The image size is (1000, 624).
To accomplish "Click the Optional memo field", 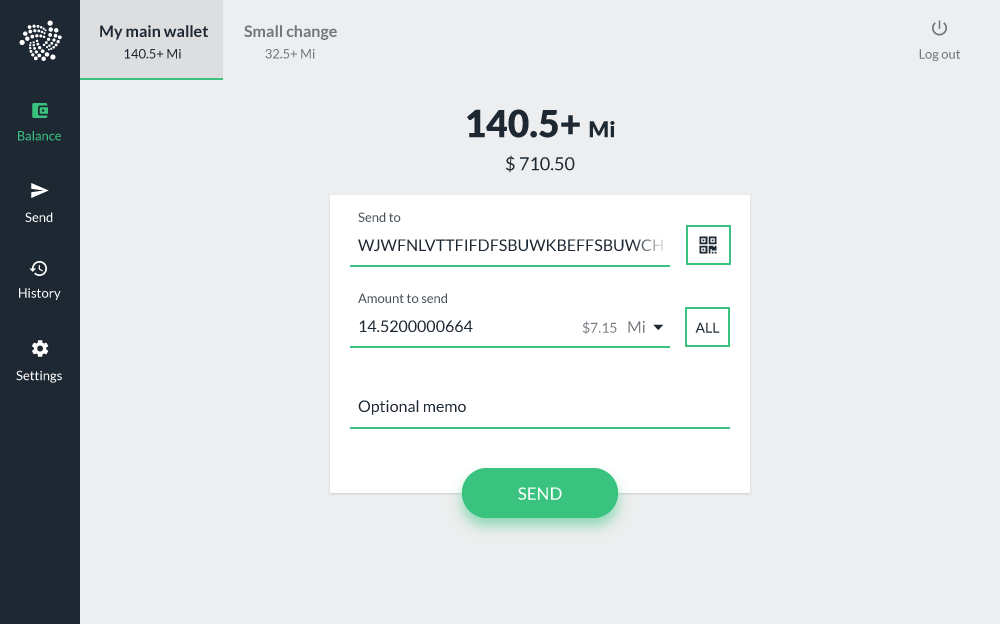I will tap(540, 407).
